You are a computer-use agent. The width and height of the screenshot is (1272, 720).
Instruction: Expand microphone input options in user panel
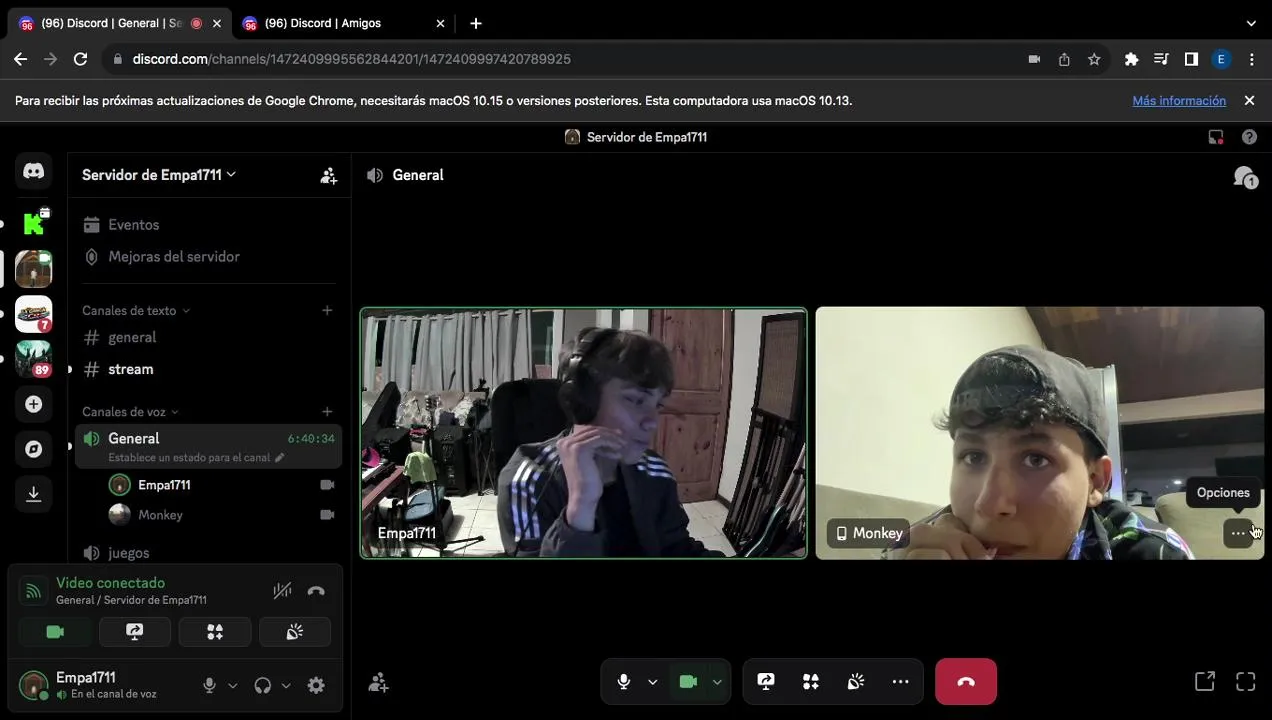(x=233, y=685)
